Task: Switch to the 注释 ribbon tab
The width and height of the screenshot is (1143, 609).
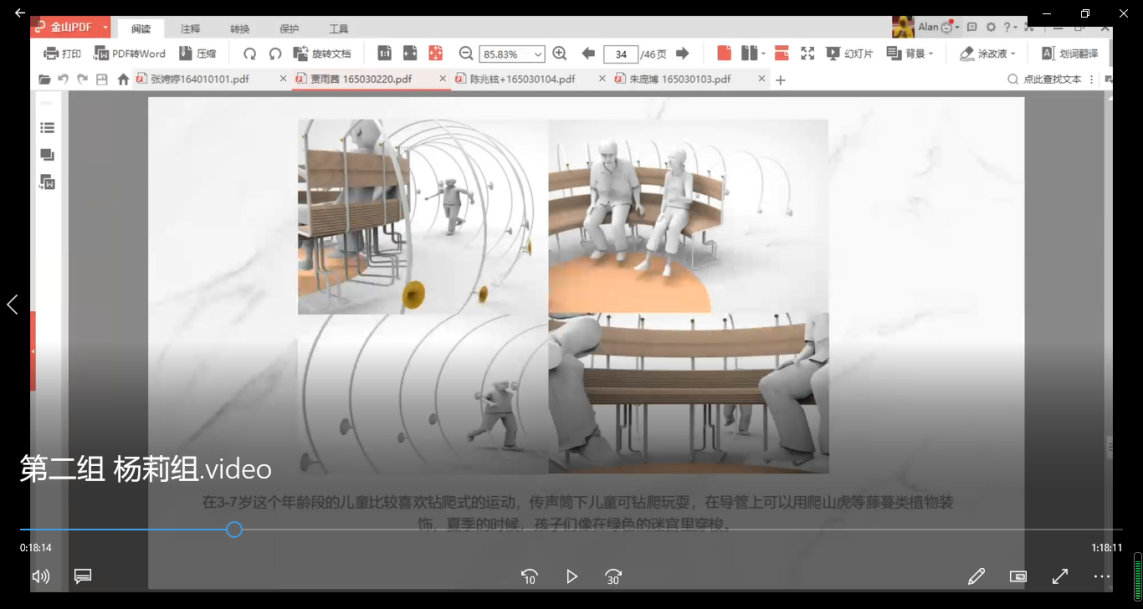Action: 190,29
